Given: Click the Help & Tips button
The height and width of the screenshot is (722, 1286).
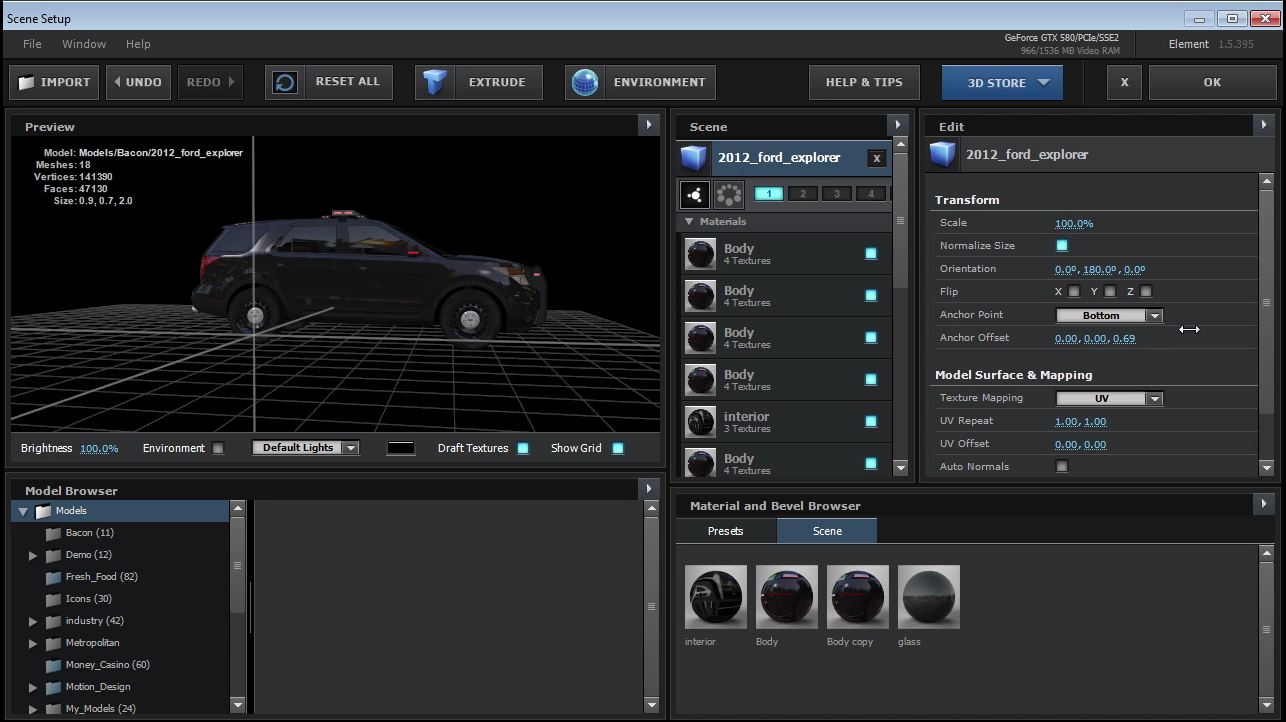Looking at the screenshot, I should pyautogui.click(x=864, y=82).
